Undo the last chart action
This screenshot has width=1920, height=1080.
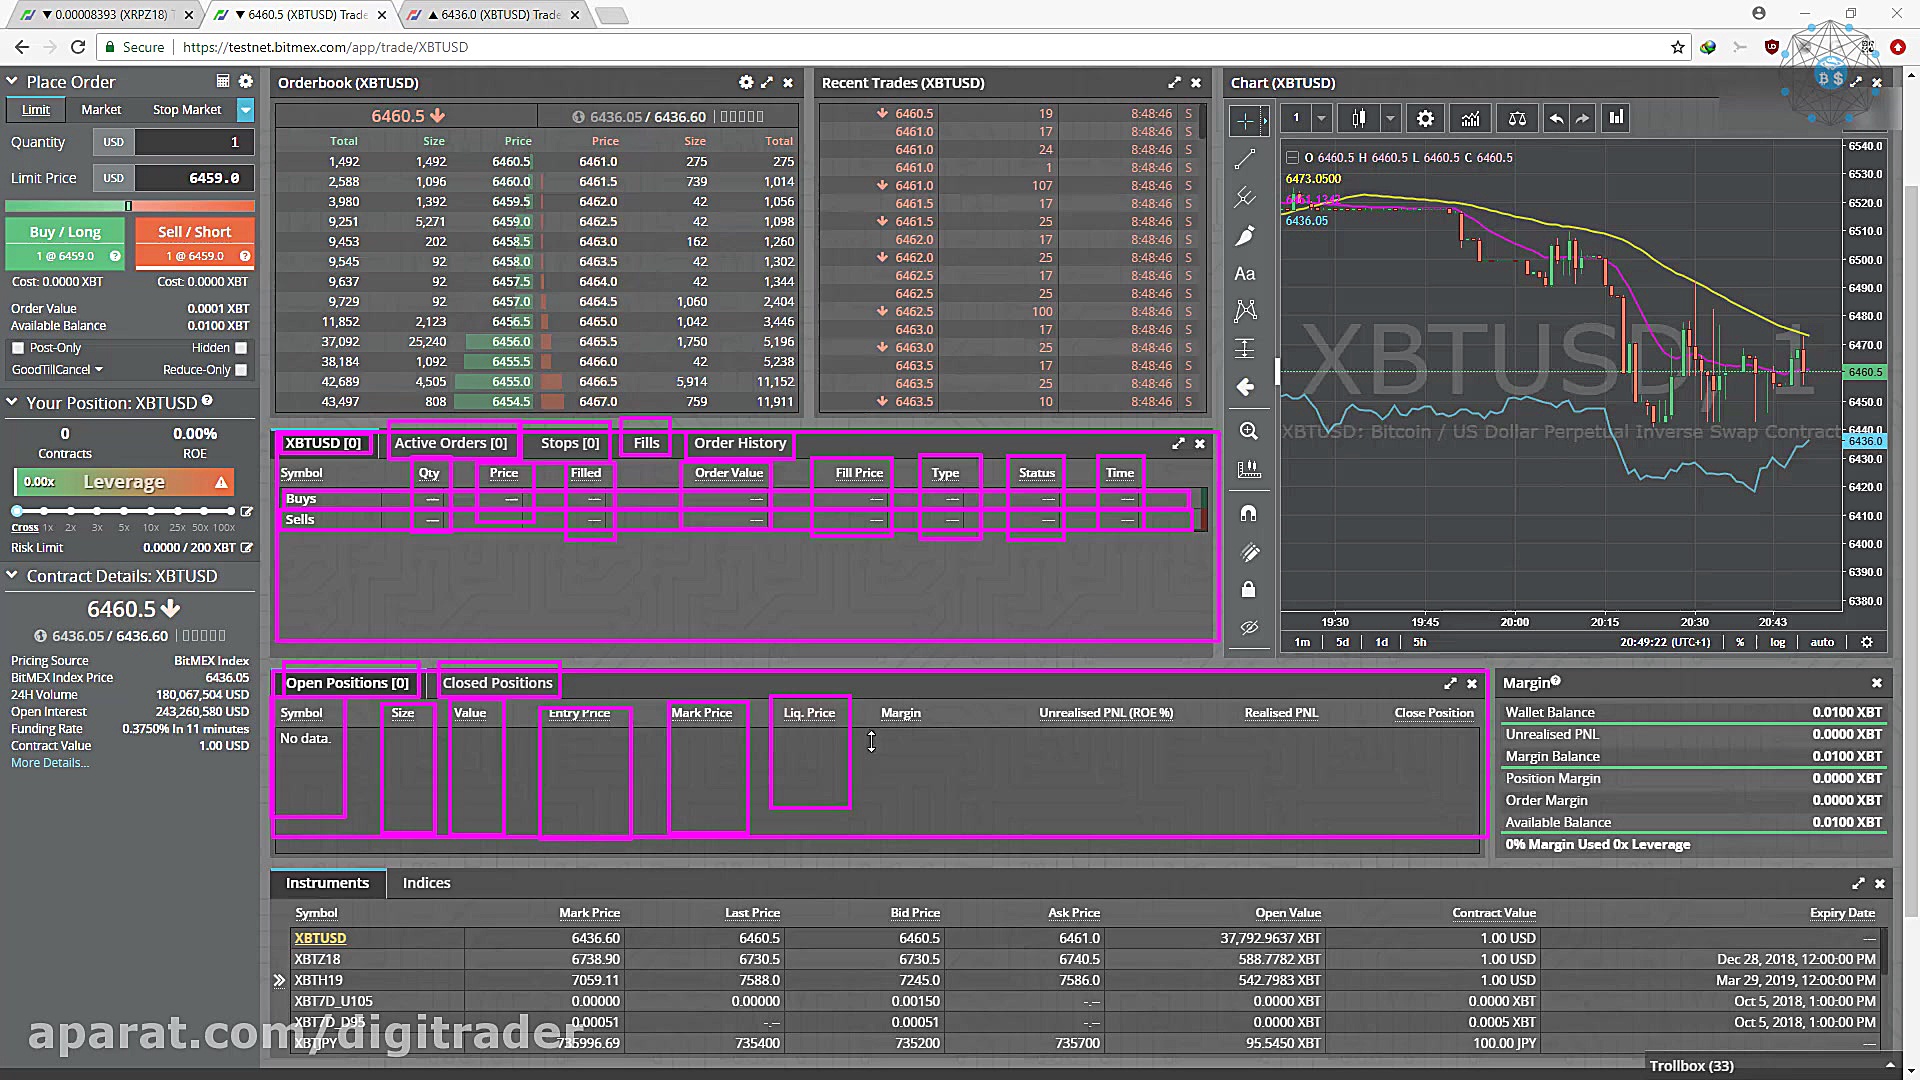(1556, 119)
